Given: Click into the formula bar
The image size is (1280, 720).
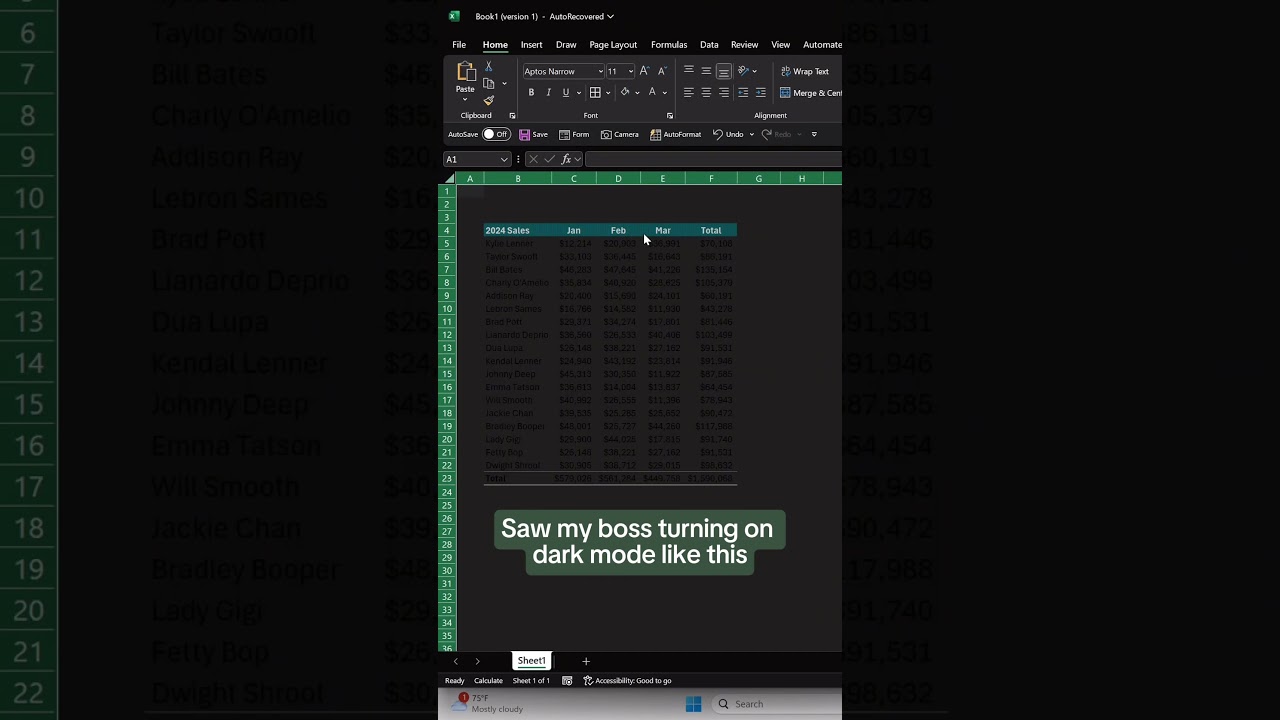Looking at the screenshot, I should pos(713,159).
